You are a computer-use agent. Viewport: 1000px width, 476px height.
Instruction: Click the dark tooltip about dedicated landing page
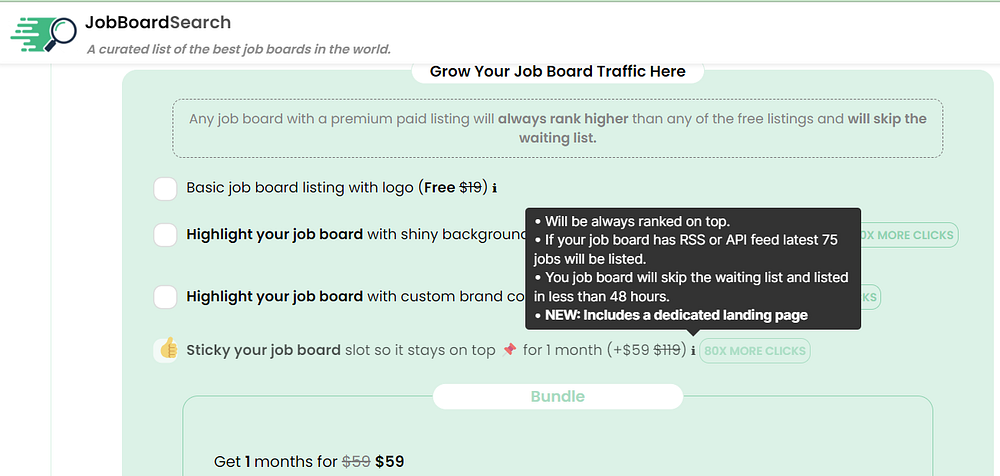coord(692,268)
